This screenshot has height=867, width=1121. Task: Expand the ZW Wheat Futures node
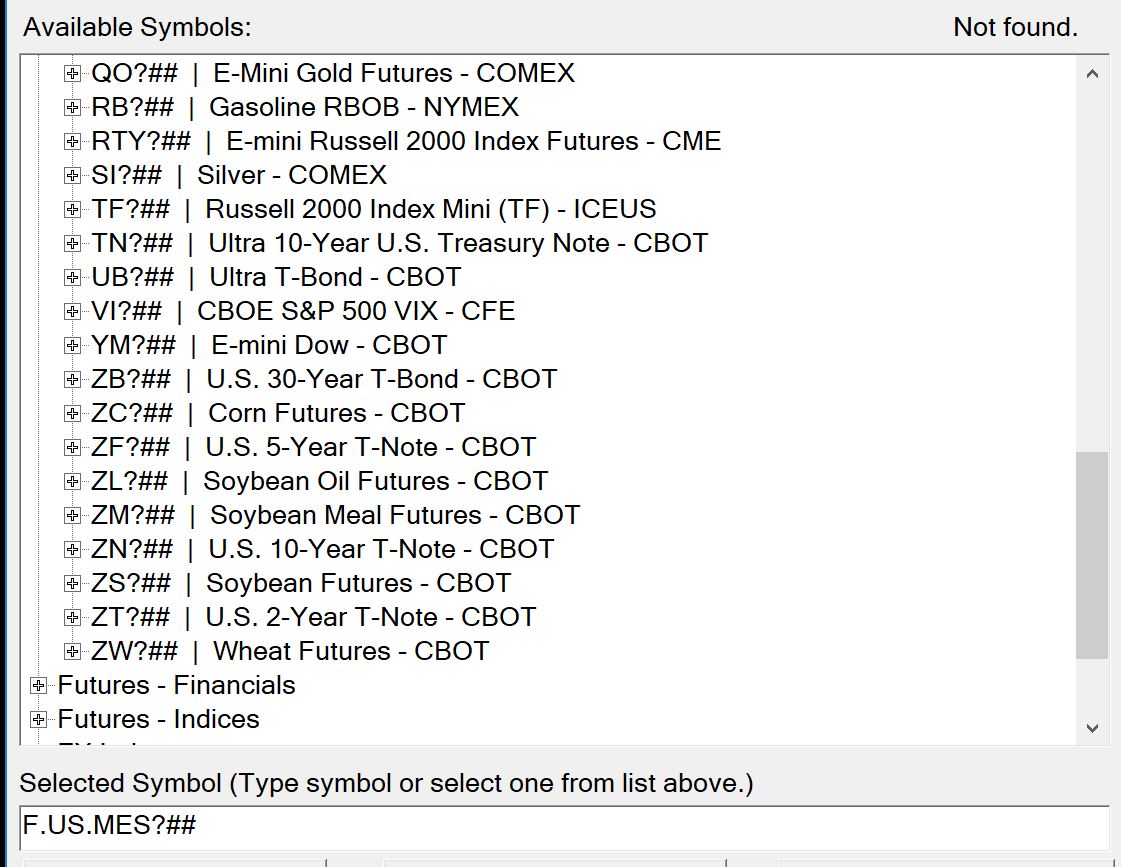pos(72,652)
